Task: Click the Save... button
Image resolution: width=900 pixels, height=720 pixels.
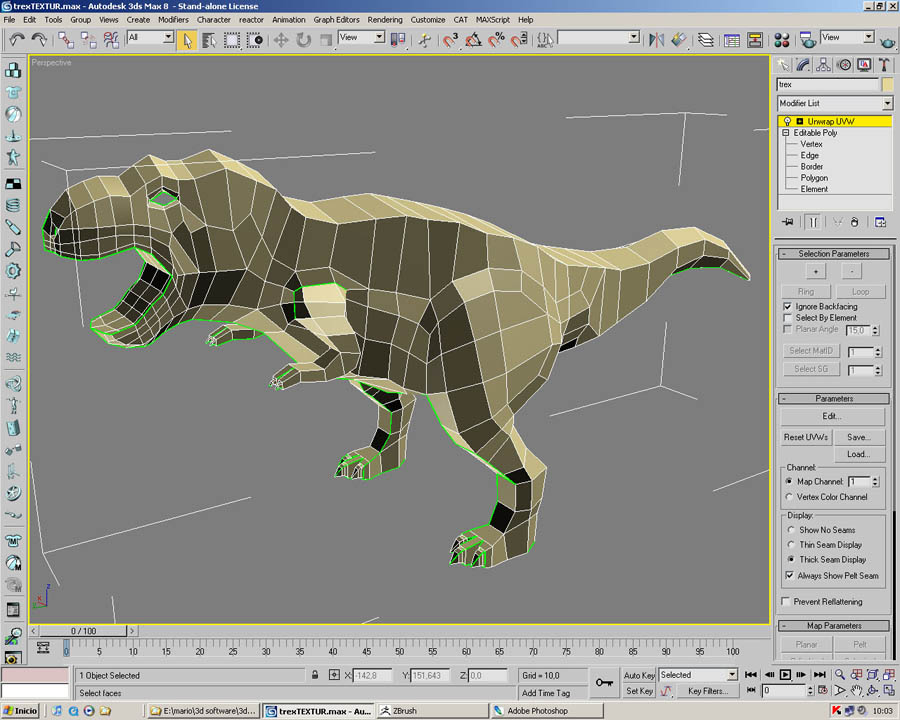Action: click(859, 437)
